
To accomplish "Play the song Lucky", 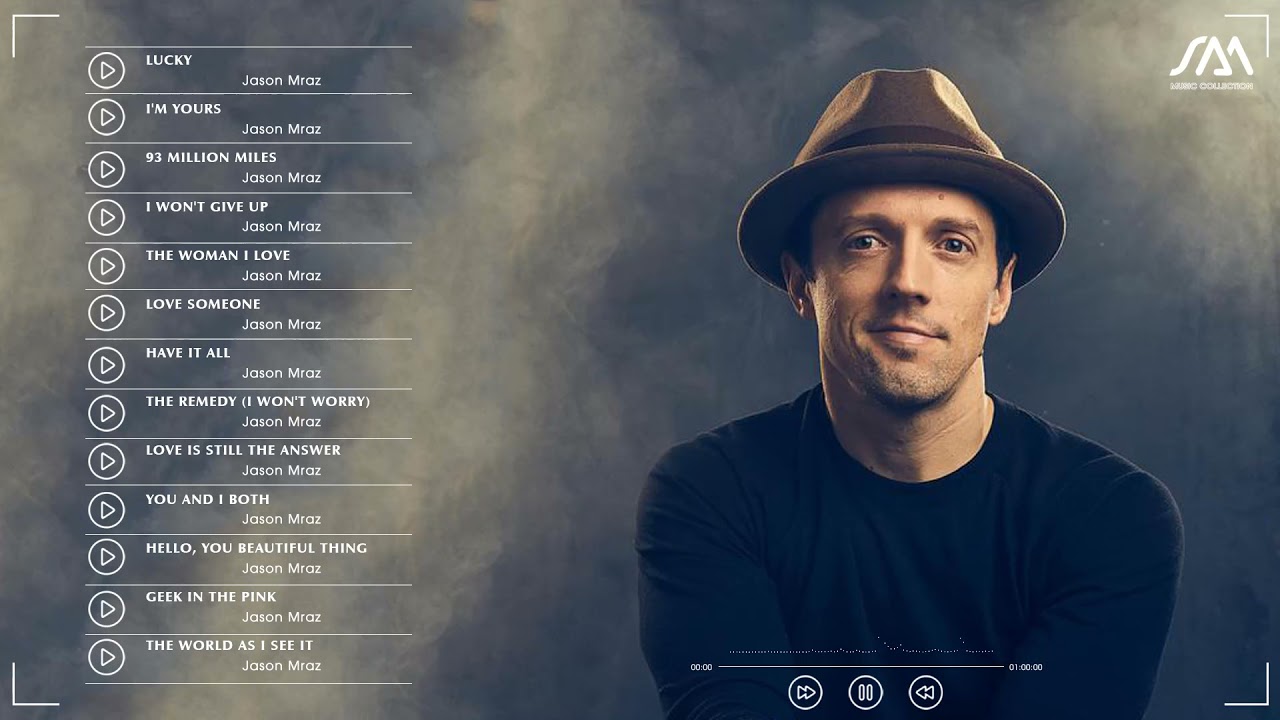I will pos(106,70).
